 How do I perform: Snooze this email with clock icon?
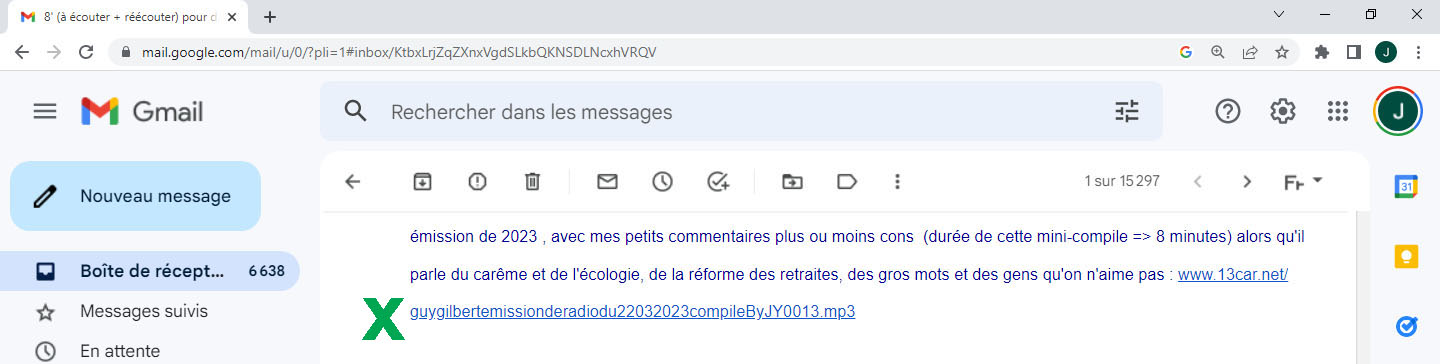coord(662,181)
